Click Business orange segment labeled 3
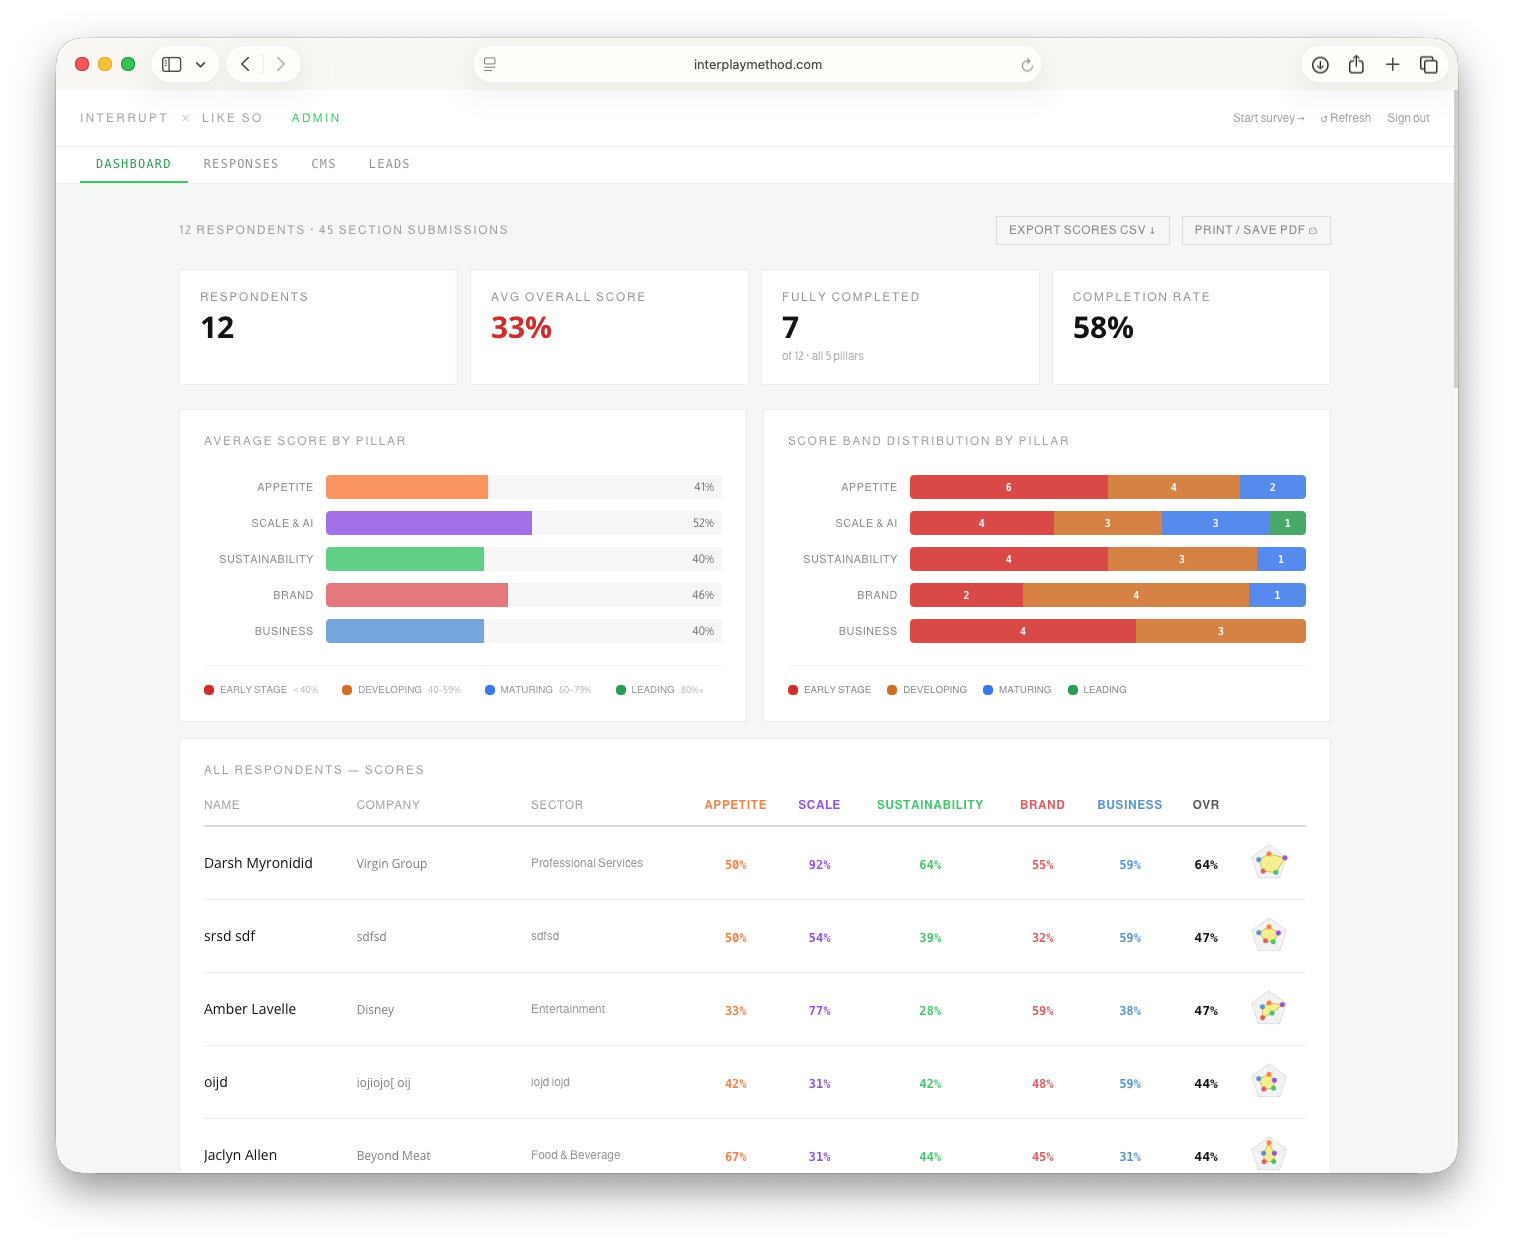 (1221, 631)
